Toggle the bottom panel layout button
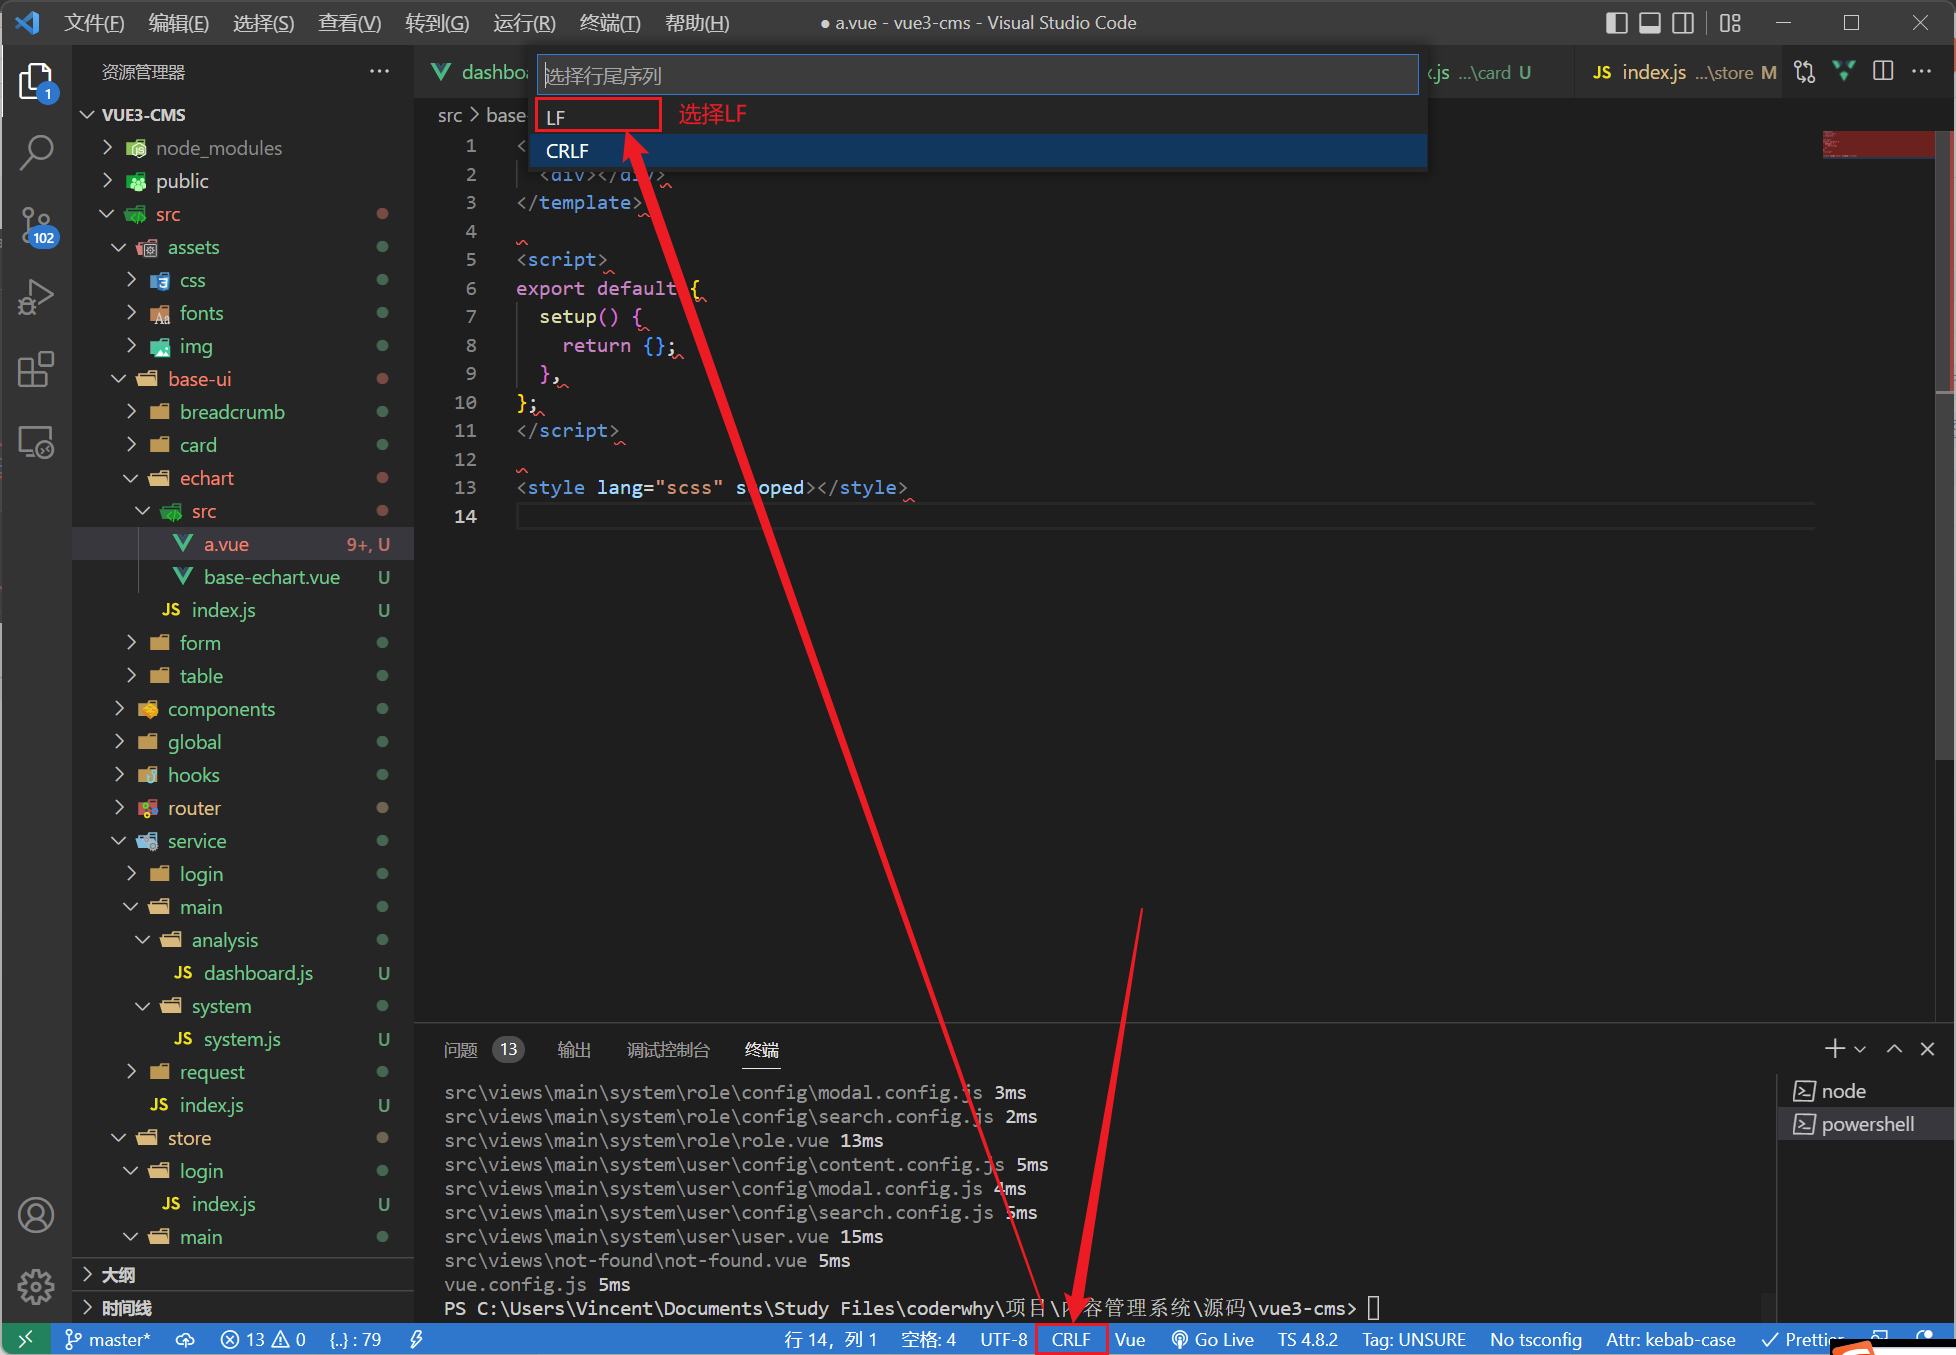1956x1355 pixels. pyautogui.click(x=1650, y=22)
